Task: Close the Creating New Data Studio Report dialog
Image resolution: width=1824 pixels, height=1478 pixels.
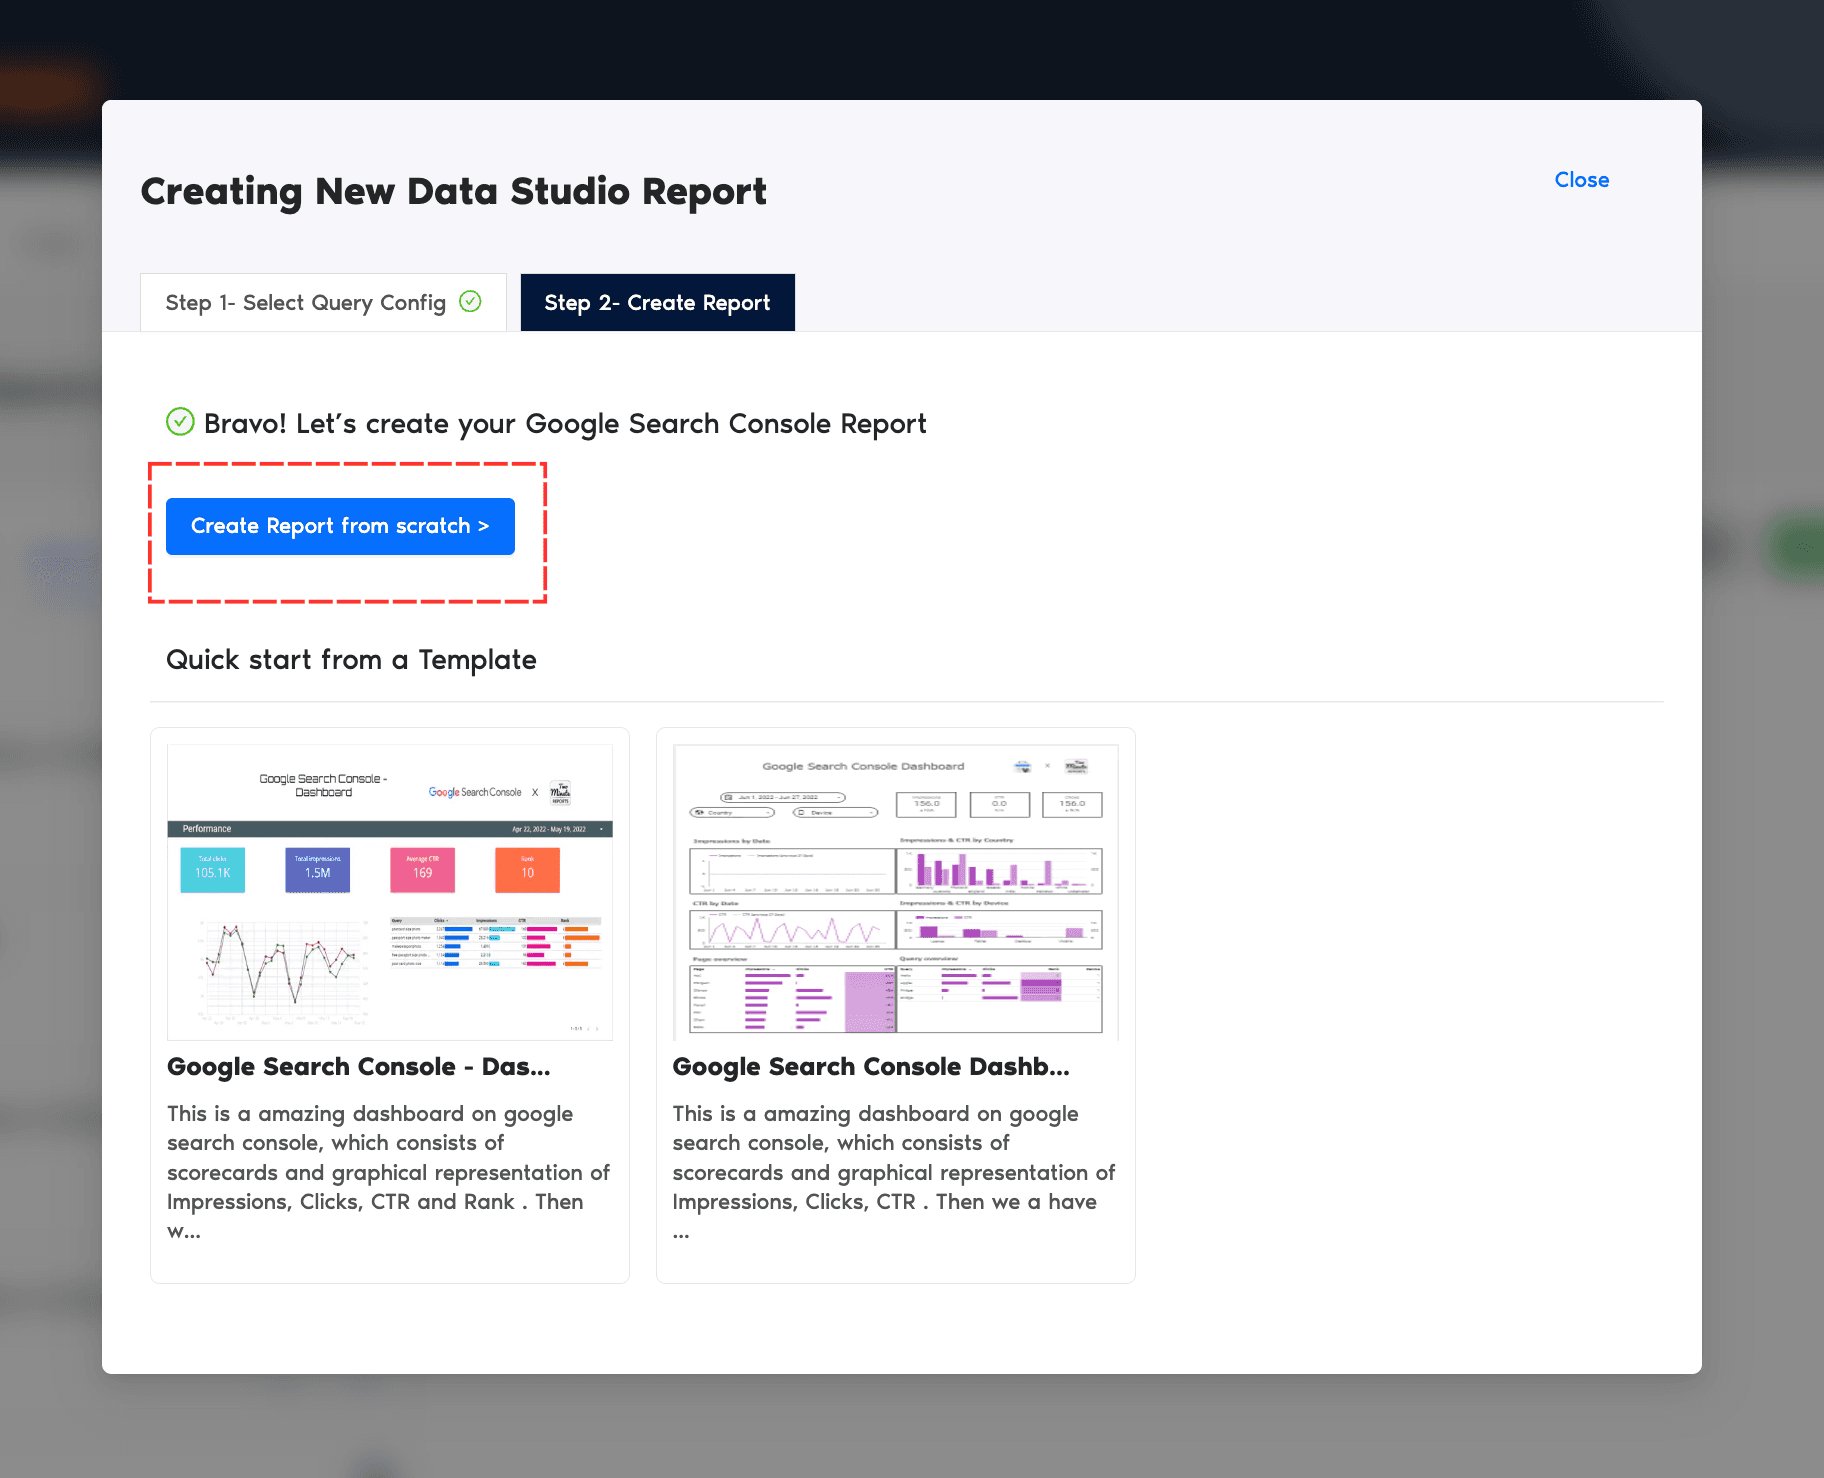Action: 1581,180
